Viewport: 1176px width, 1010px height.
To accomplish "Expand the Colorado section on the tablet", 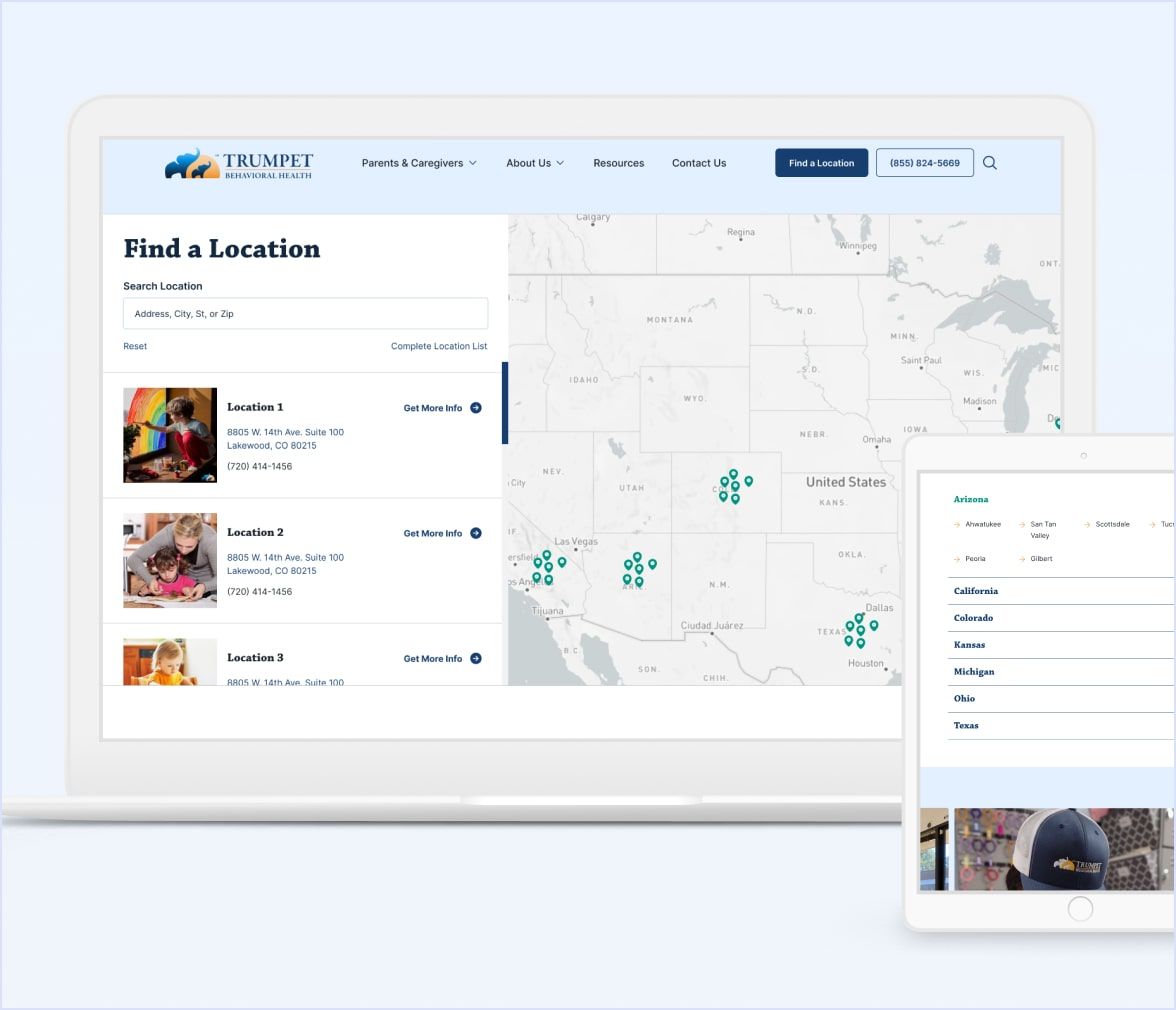I will (1060, 618).
